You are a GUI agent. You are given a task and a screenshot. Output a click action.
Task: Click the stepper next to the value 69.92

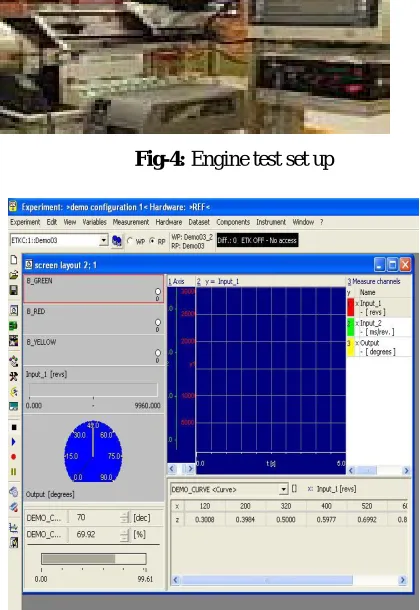coord(124,535)
